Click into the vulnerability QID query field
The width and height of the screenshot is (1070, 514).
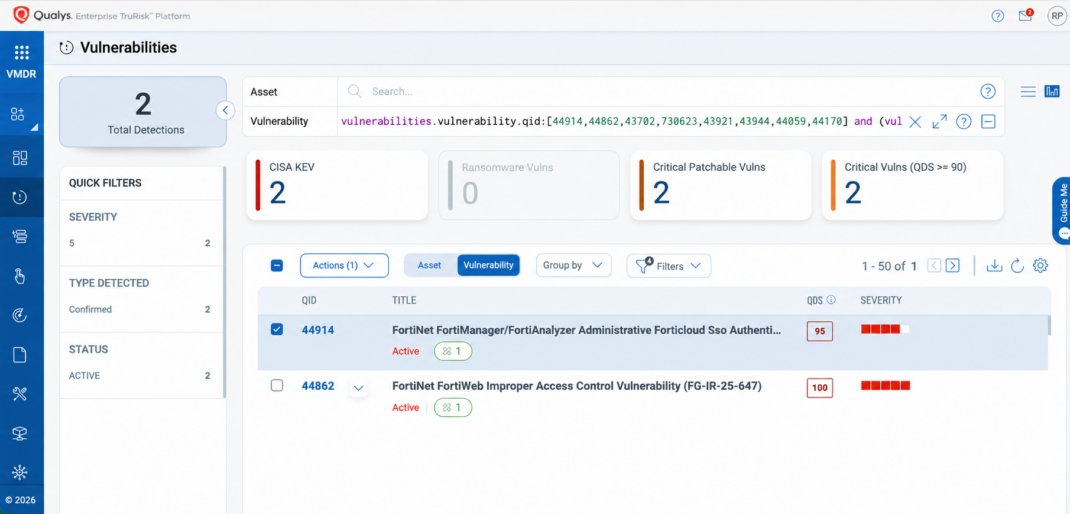point(620,122)
